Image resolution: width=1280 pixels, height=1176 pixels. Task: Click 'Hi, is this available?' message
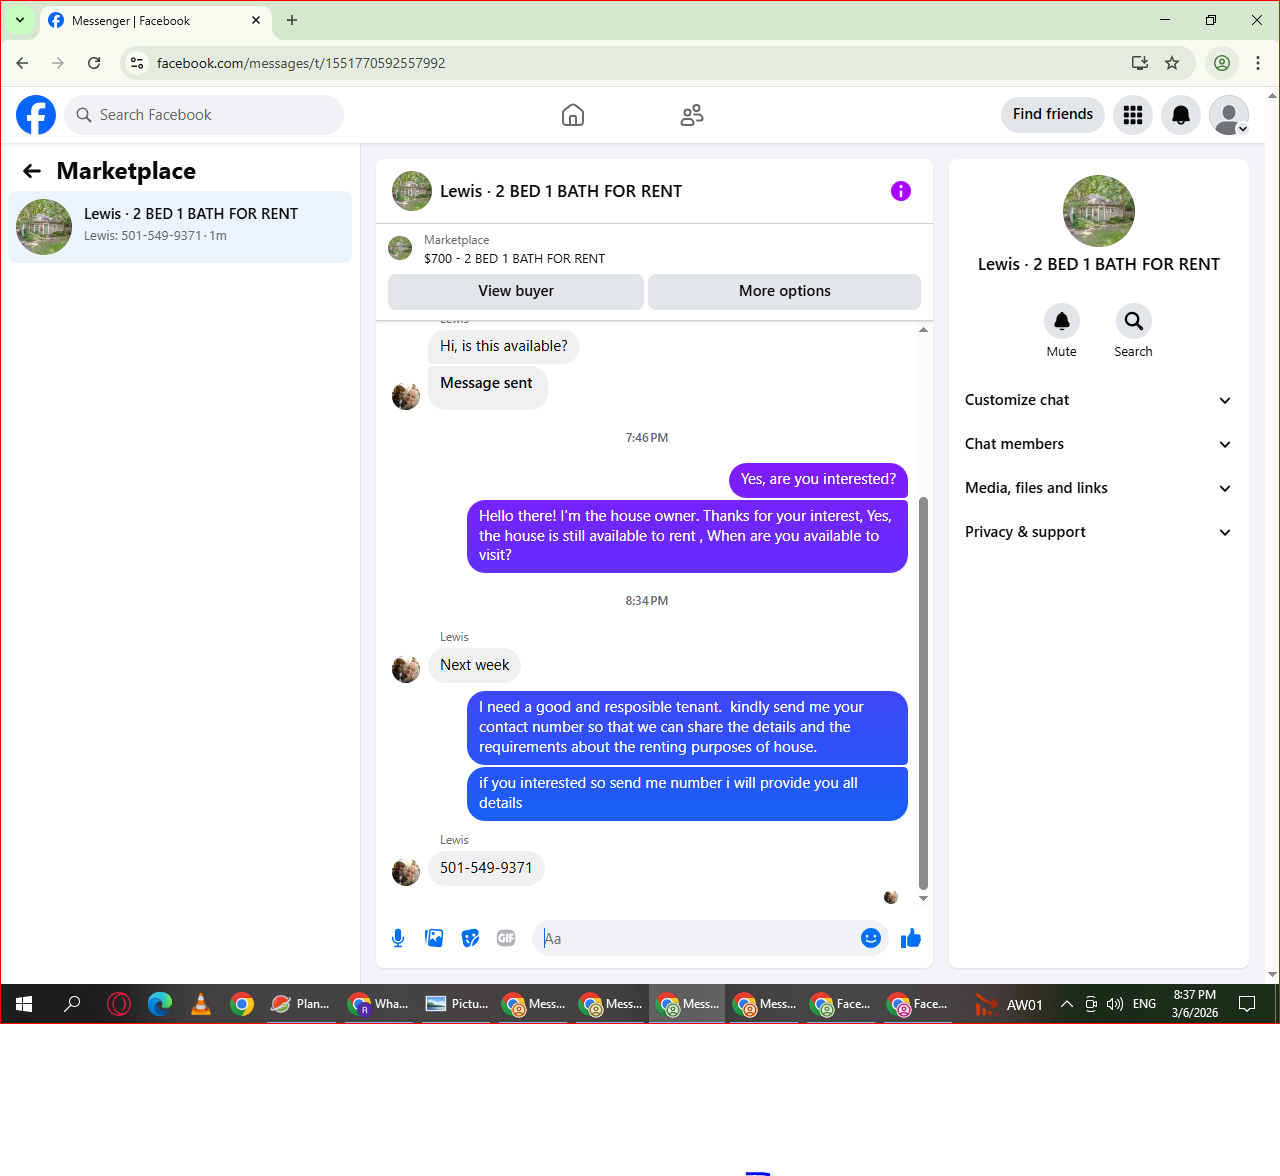pos(504,346)
